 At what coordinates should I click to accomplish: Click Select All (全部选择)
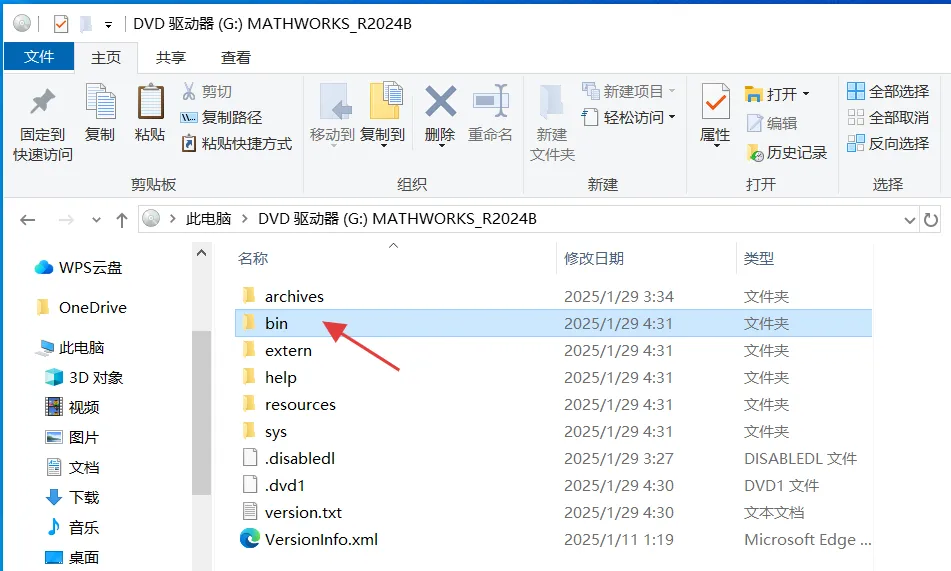click(888, 91)
